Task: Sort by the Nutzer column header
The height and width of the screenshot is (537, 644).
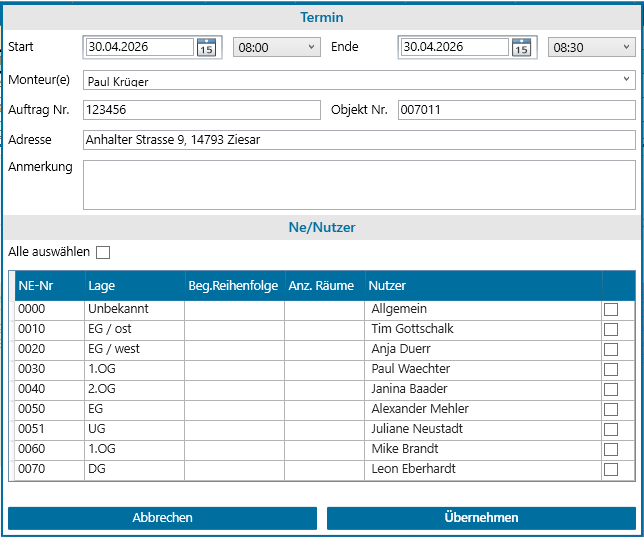Action: pos(483,286)
